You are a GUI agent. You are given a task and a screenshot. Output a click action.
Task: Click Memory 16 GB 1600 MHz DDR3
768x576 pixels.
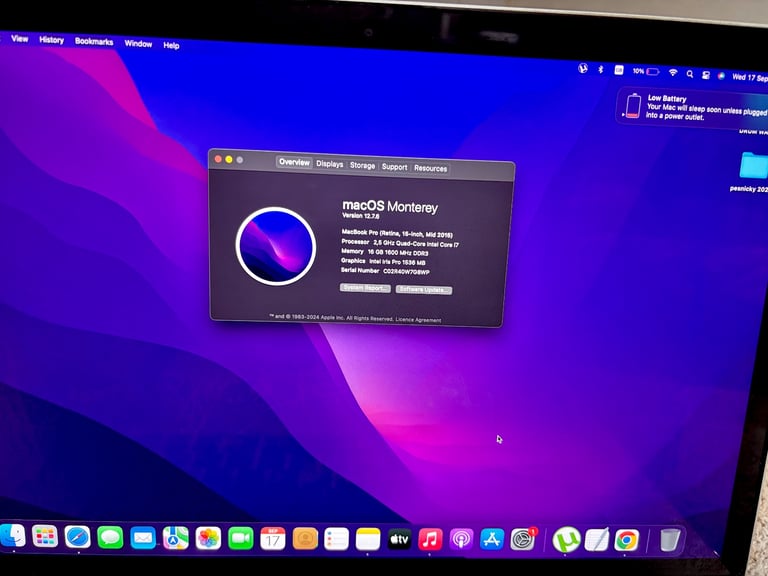384,252
